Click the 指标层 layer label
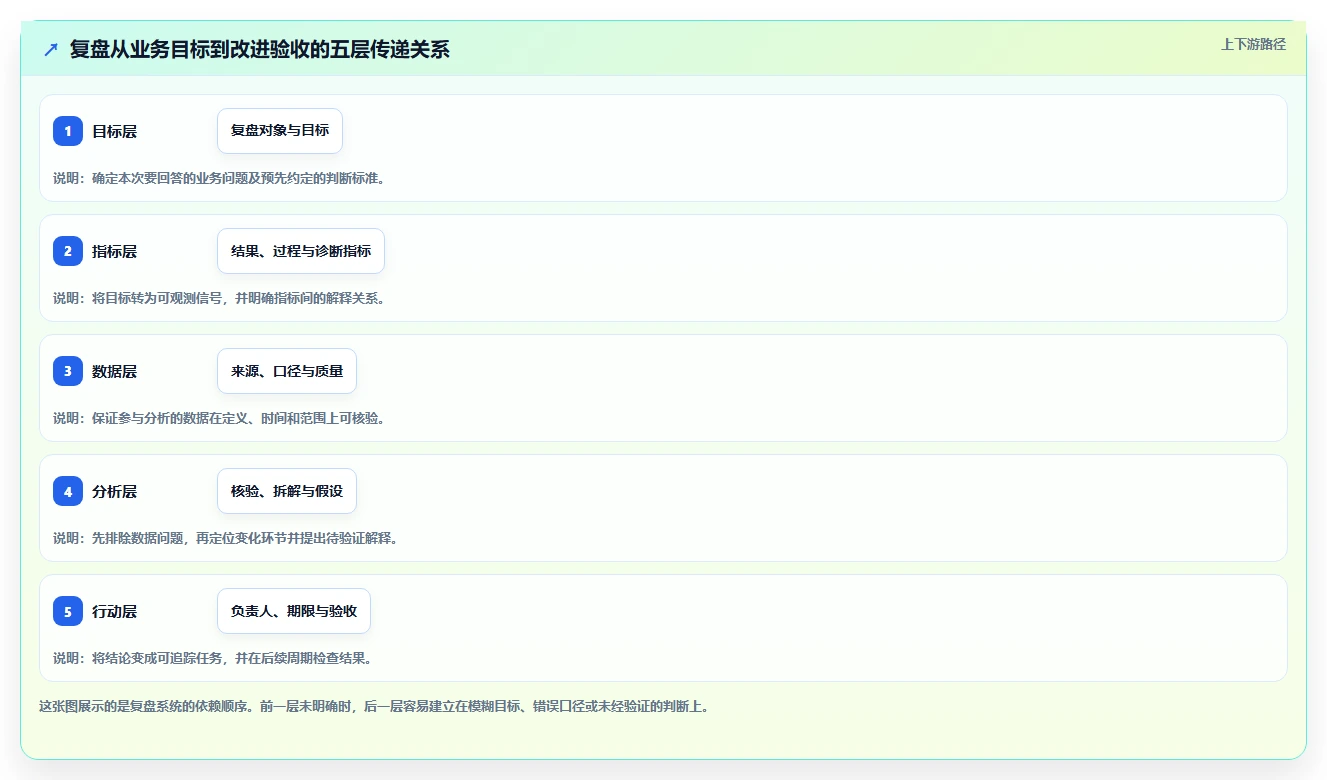Viewport: 1327px width, 780px height. pyautogui.click(x=114, y=251)
